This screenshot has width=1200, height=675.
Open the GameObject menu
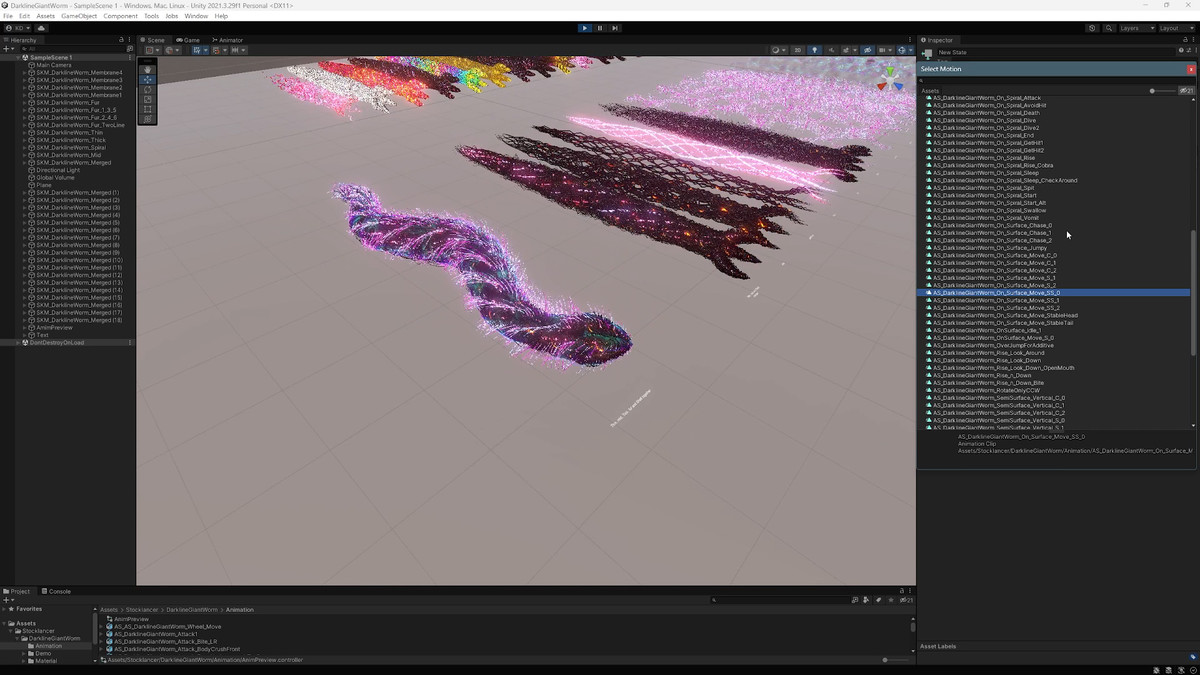click(78, 16)
